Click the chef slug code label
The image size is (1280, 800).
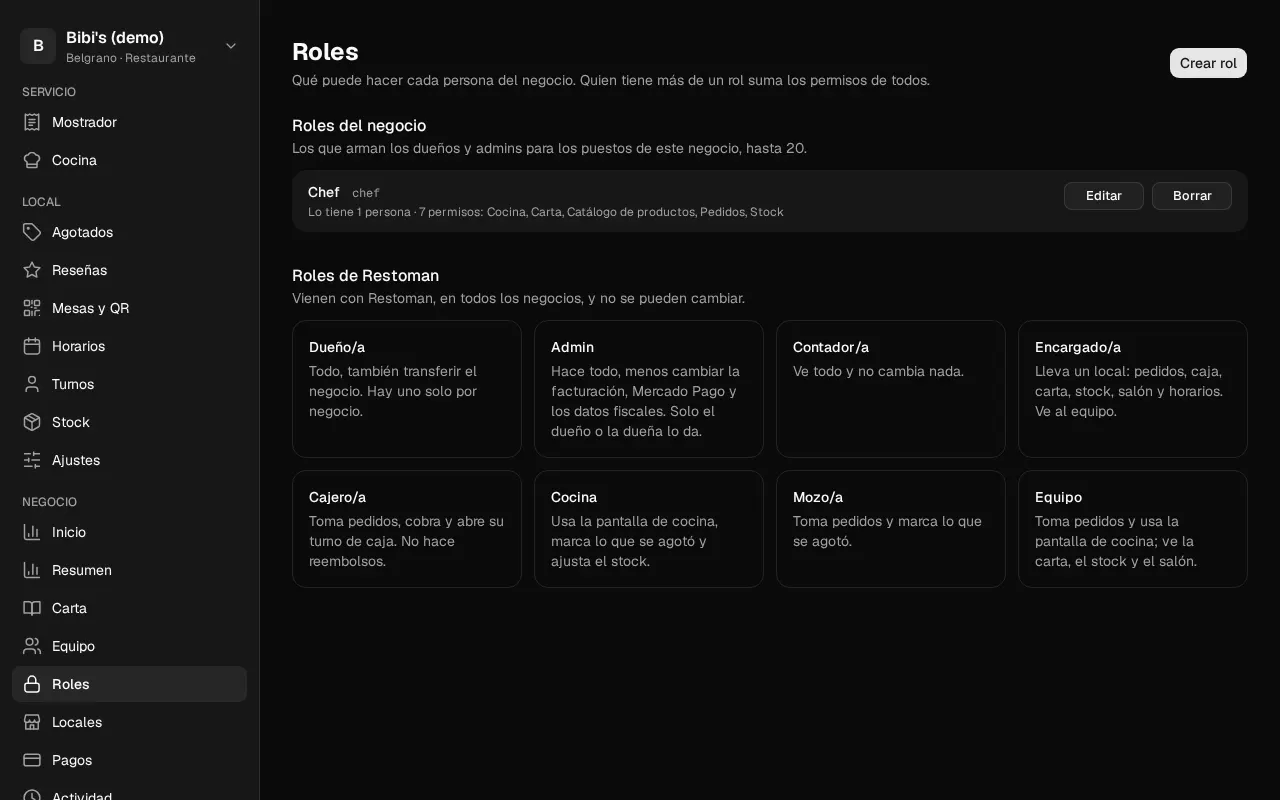(366, 193)
